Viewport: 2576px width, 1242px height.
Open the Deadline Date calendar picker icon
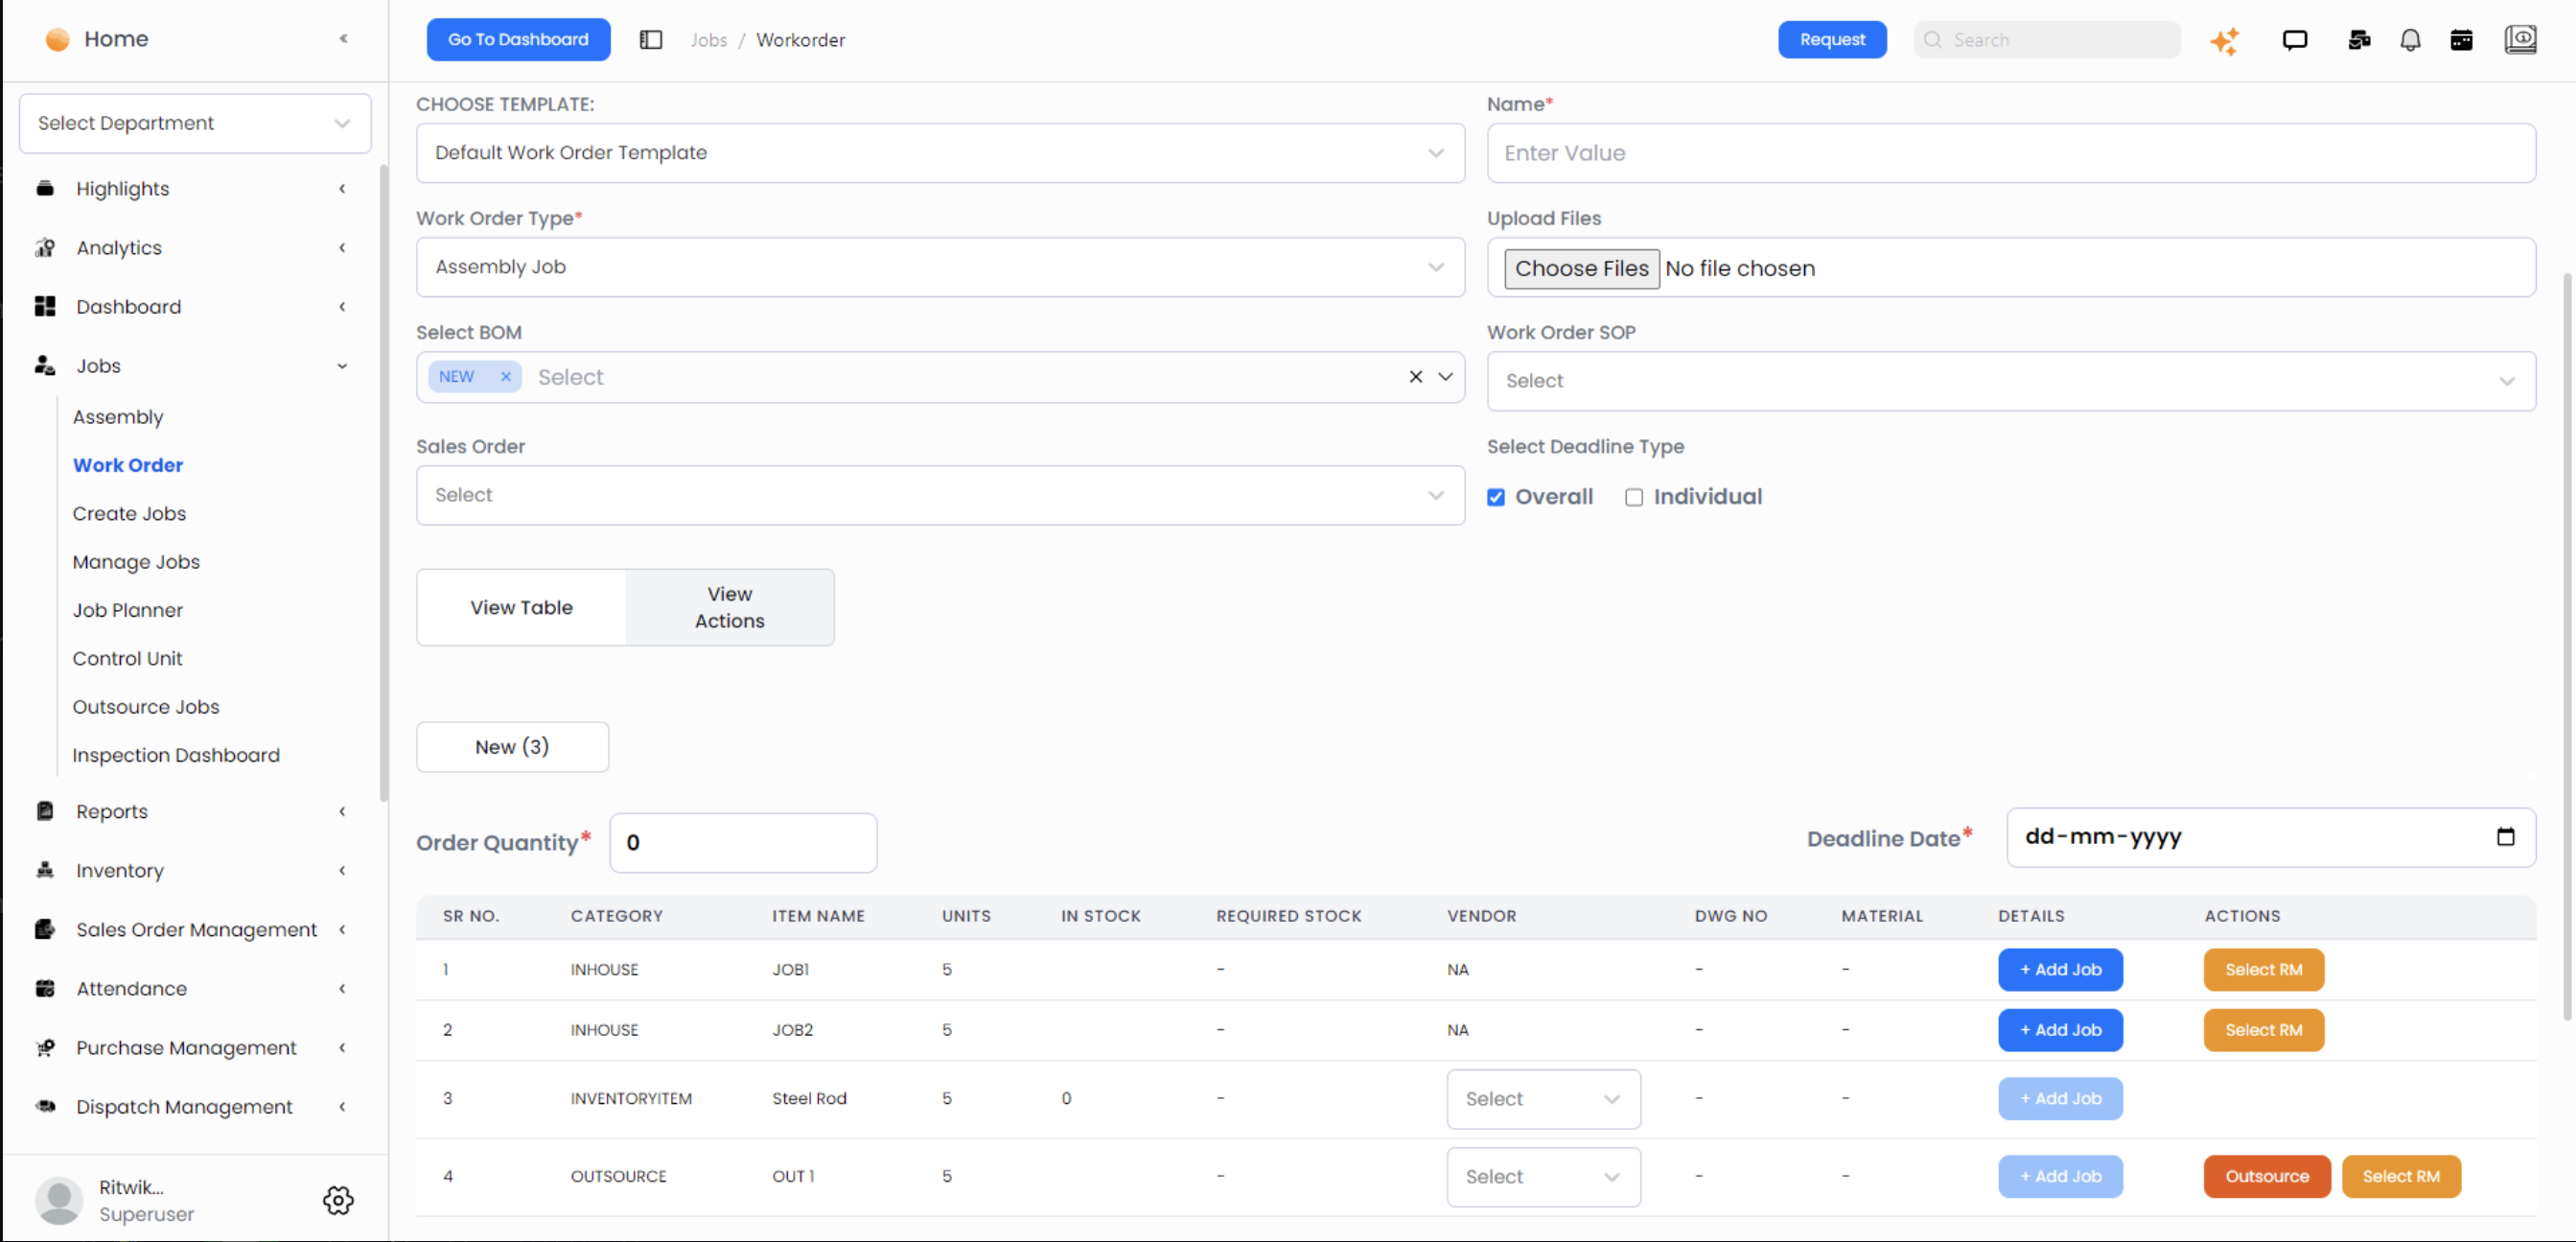2505,836
